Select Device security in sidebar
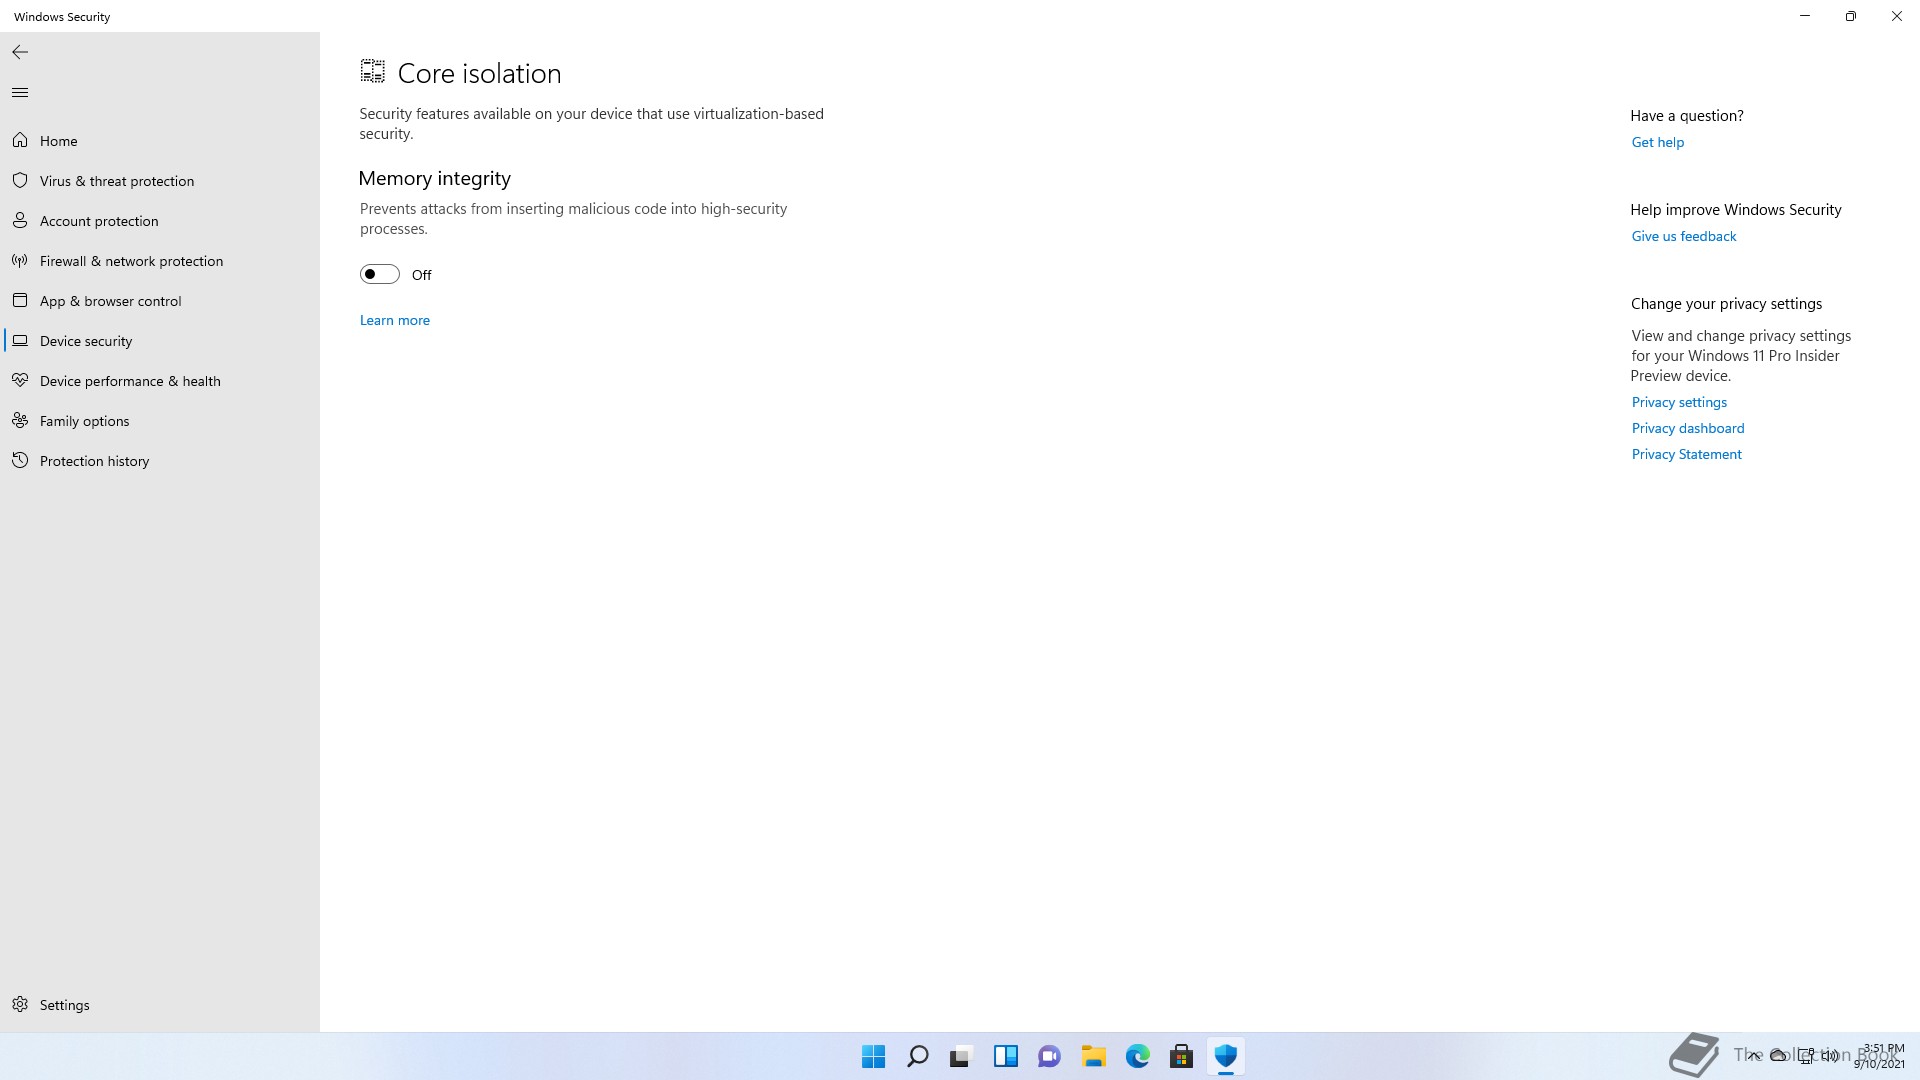 tap(160, 341)
